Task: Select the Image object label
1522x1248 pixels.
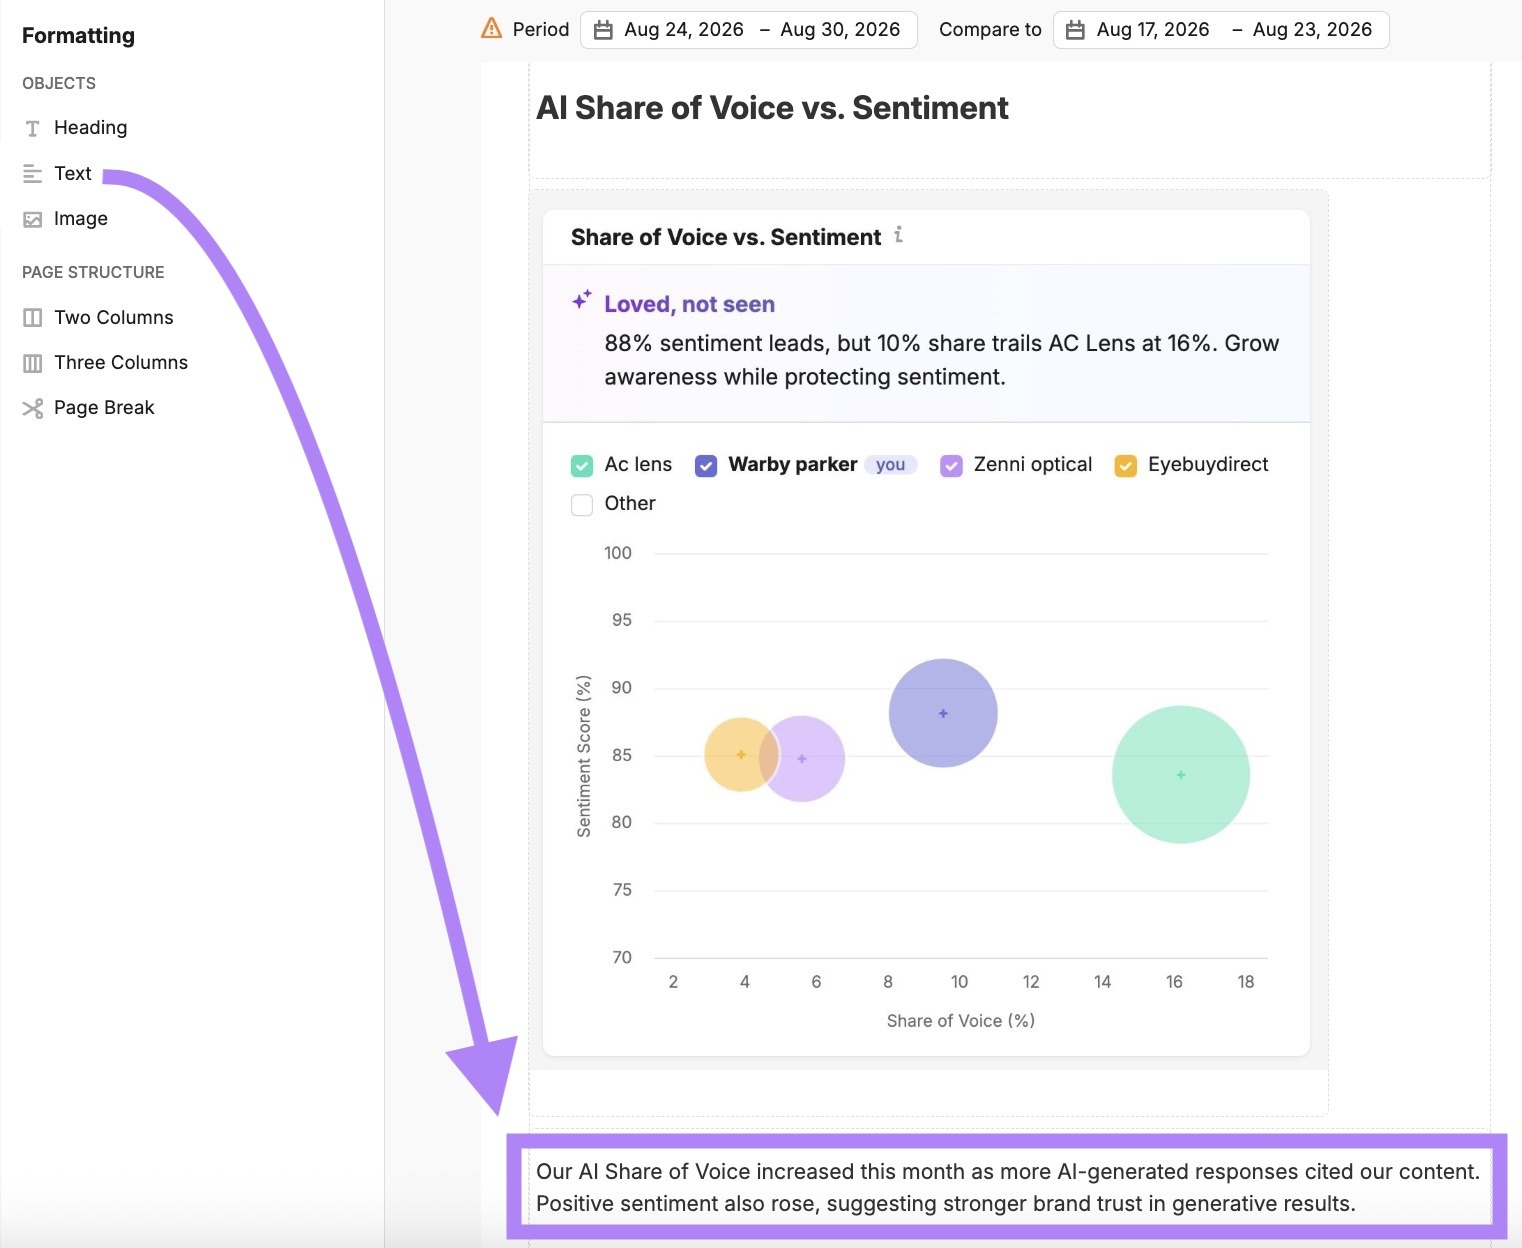Action: point(81,219)
